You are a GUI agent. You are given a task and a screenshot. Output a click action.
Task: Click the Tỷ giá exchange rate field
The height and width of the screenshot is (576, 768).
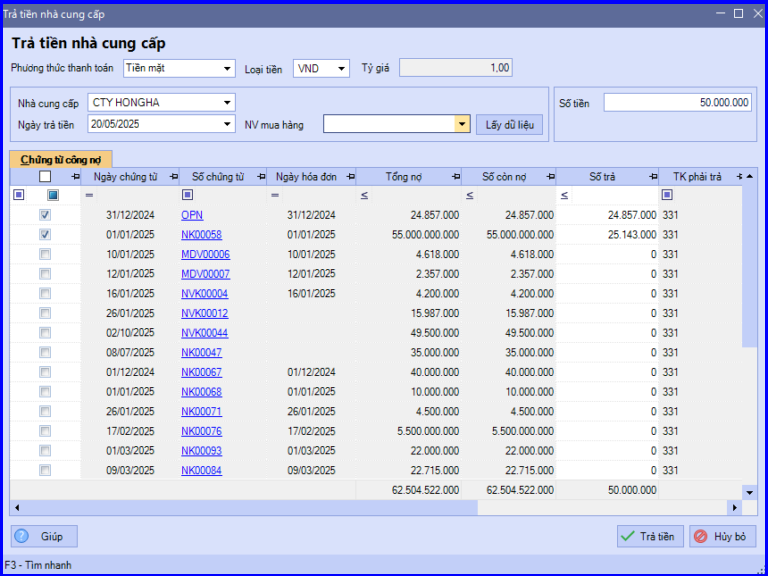(456, 68)
